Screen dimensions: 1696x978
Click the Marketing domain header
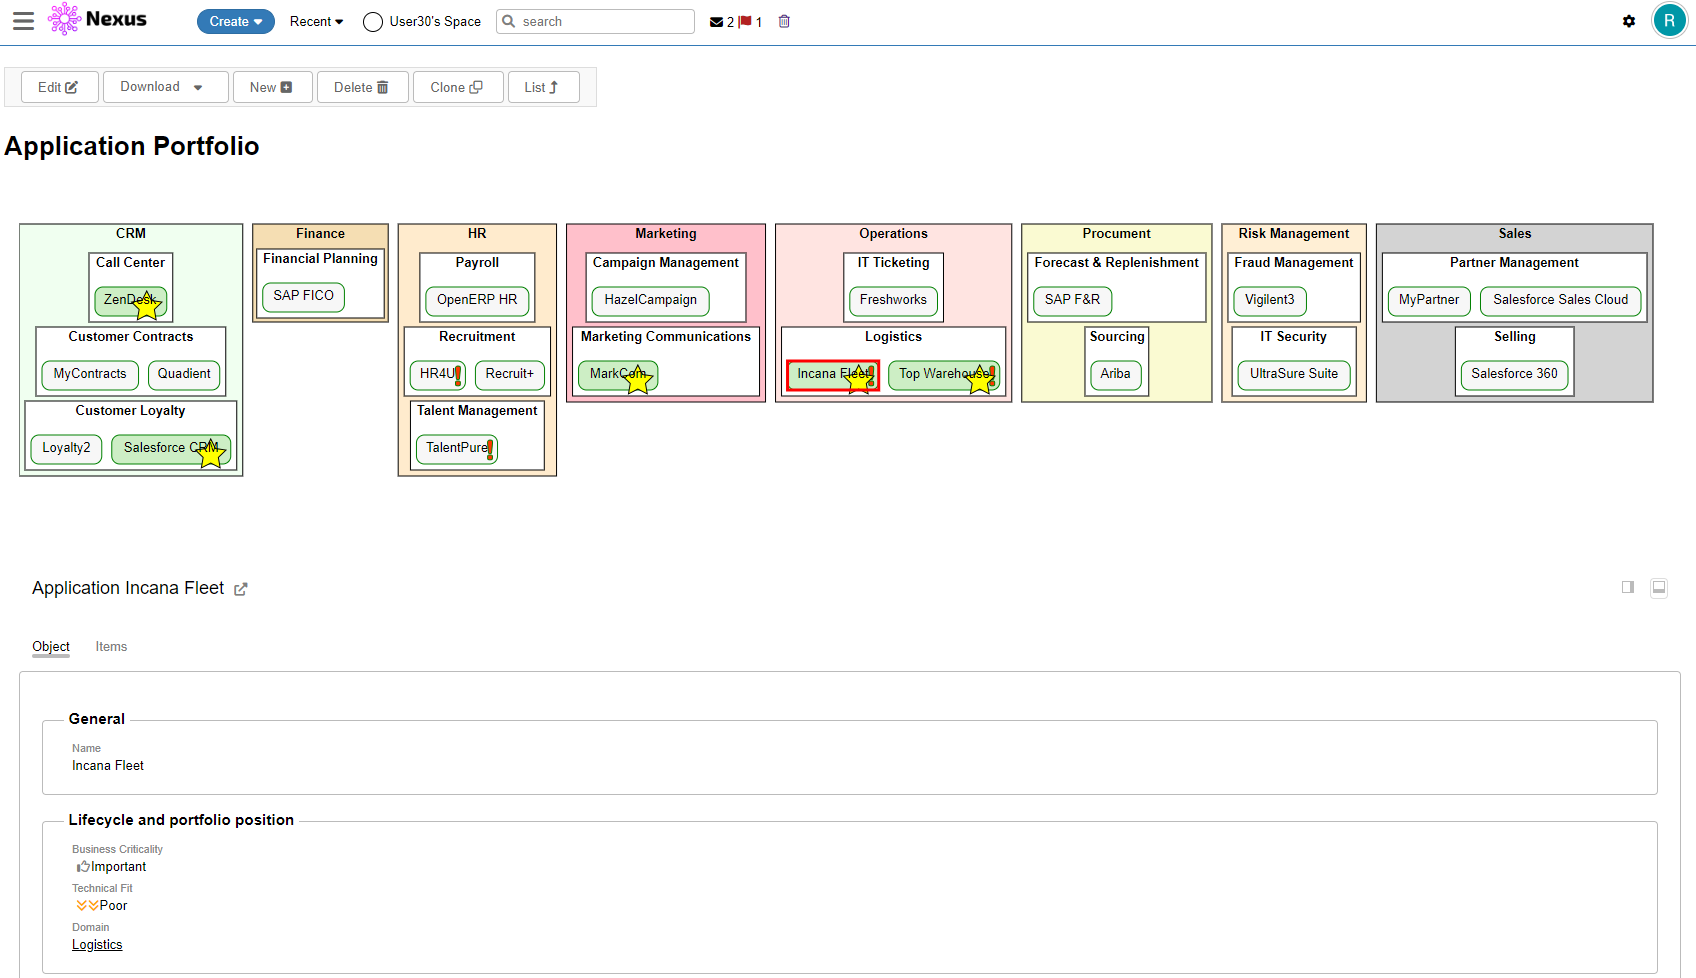click(x=666, y=234)
